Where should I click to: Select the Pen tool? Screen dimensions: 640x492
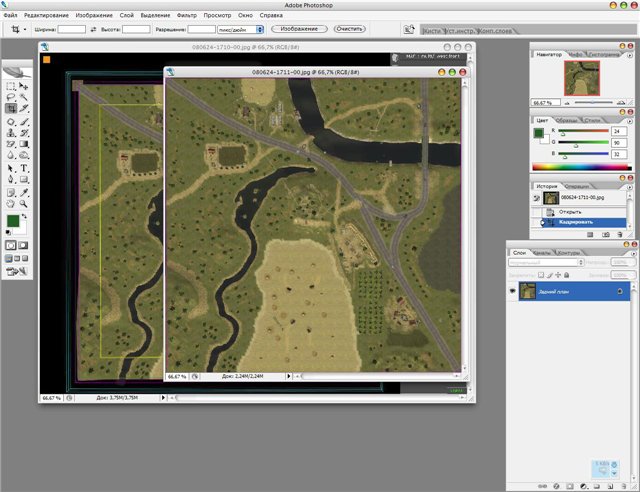(11, 179)
